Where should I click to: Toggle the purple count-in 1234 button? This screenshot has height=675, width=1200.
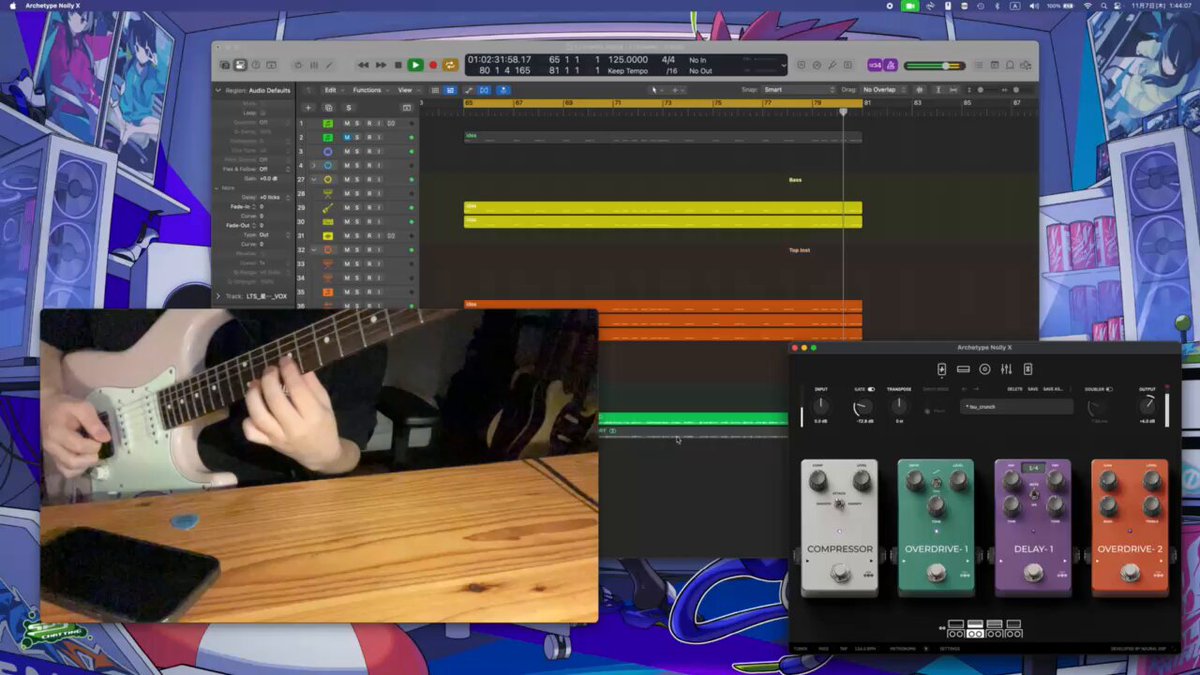(x=875, y=65)
